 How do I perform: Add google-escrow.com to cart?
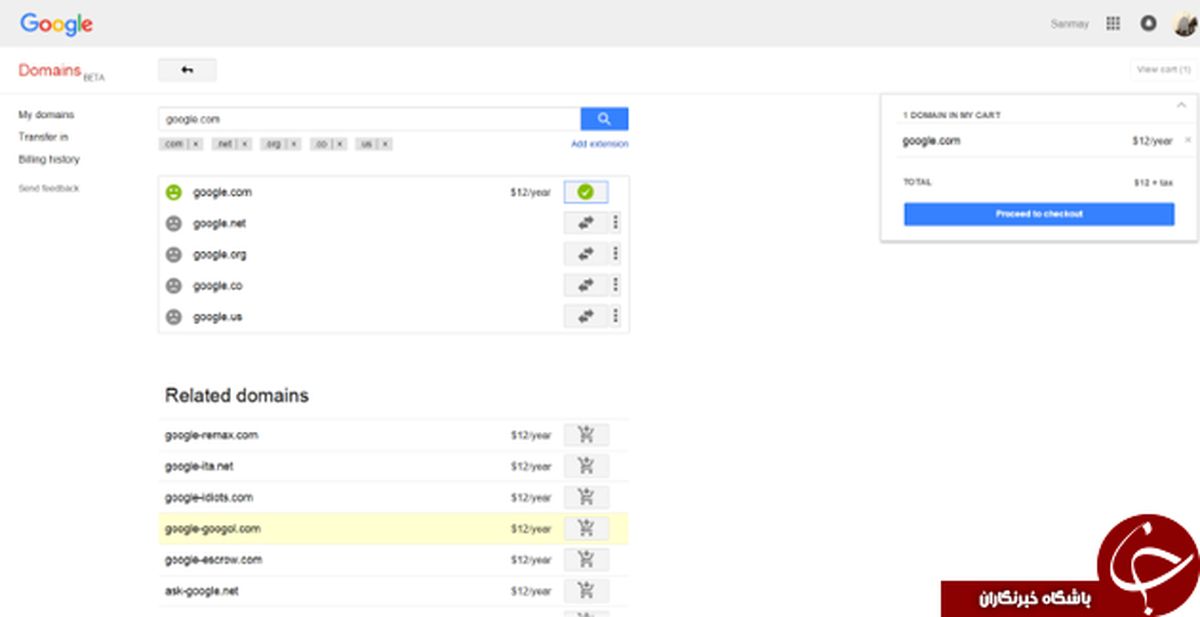tap(586, 560)
